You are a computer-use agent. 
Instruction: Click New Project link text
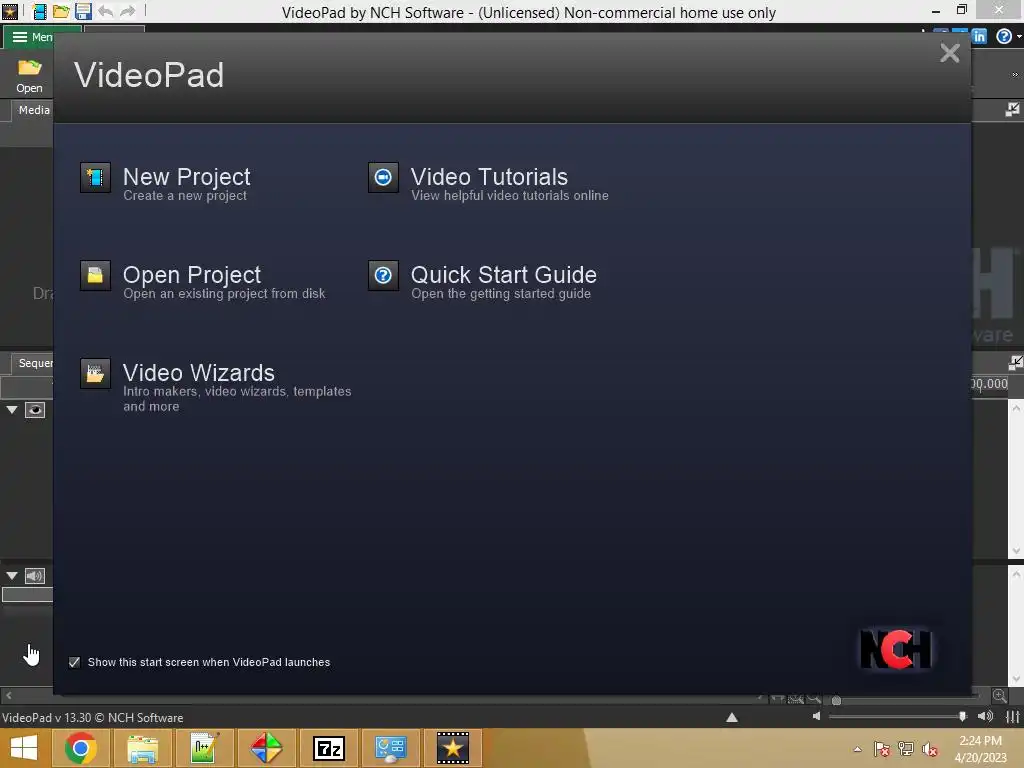(x=186, y=177)
